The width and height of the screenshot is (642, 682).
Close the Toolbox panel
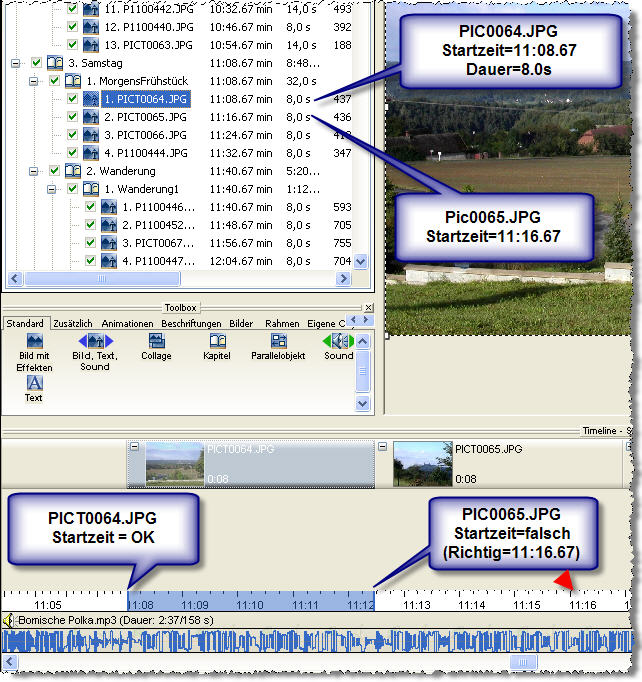[x=368, y=308]
